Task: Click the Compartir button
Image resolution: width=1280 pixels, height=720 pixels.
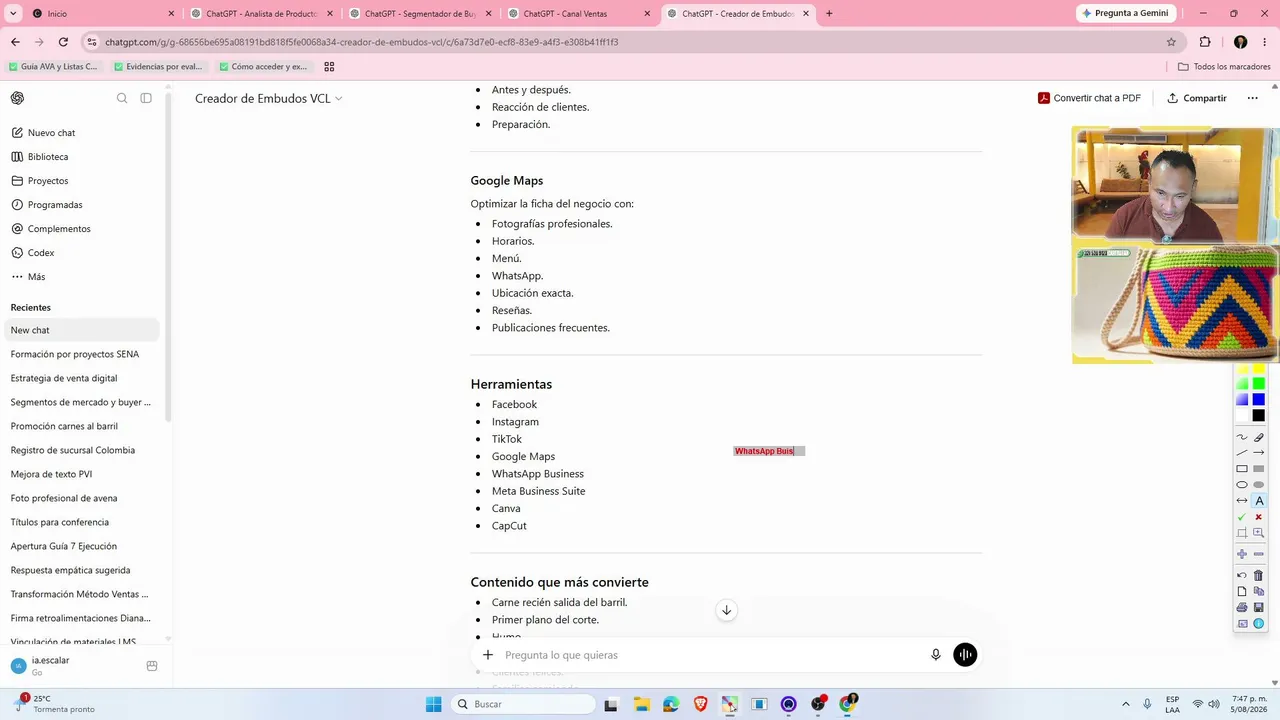Action: (x=1196, y=98)
